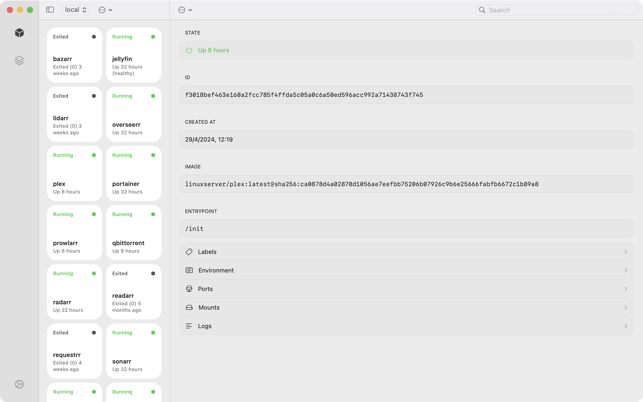Image resolution: width=643 pixels, height=402 pixels.
Task: Click the 'Up 8 hours' state text
Action: (x=213, y=50)
